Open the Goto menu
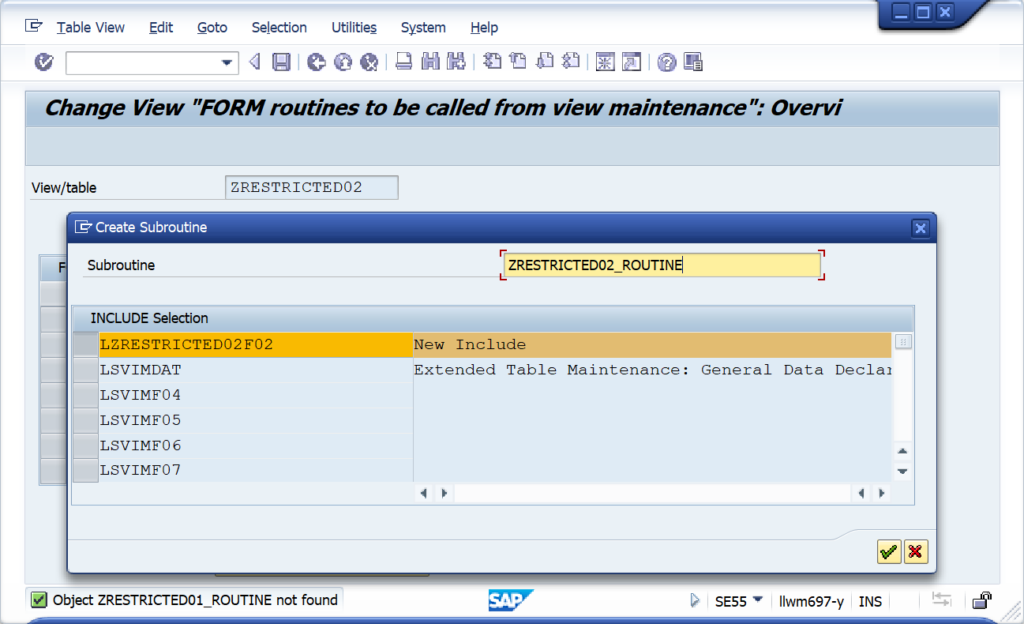This screenshot has width=1024, height=624. click(212, 28)
